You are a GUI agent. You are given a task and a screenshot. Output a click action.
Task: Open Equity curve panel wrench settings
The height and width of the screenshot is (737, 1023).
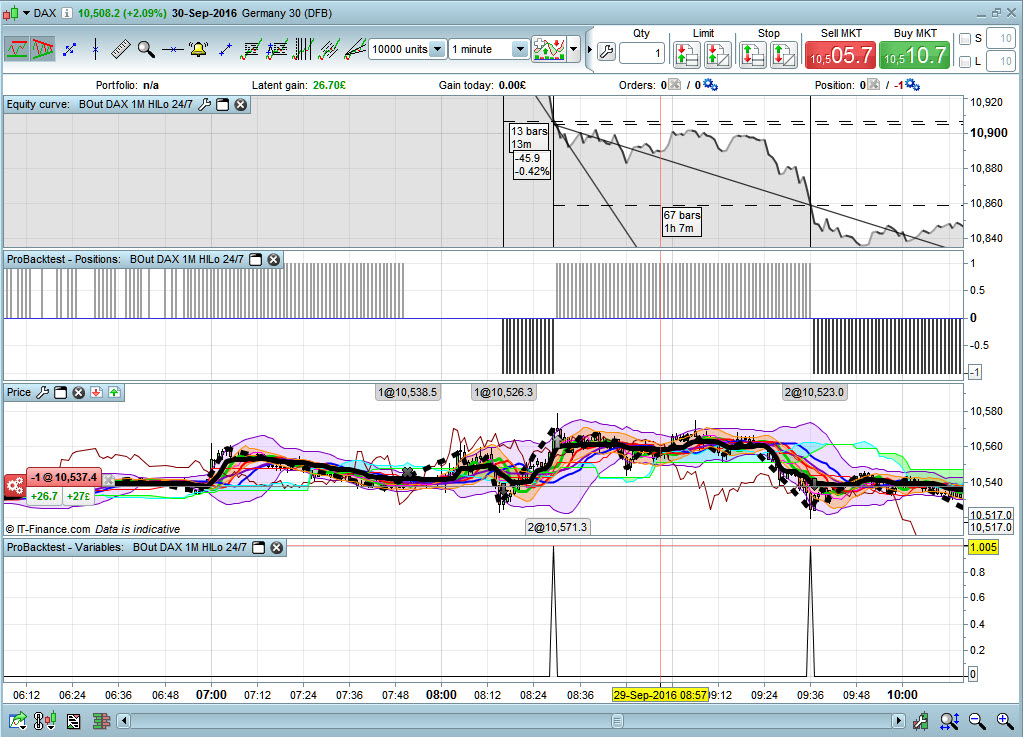coord(204,104)
